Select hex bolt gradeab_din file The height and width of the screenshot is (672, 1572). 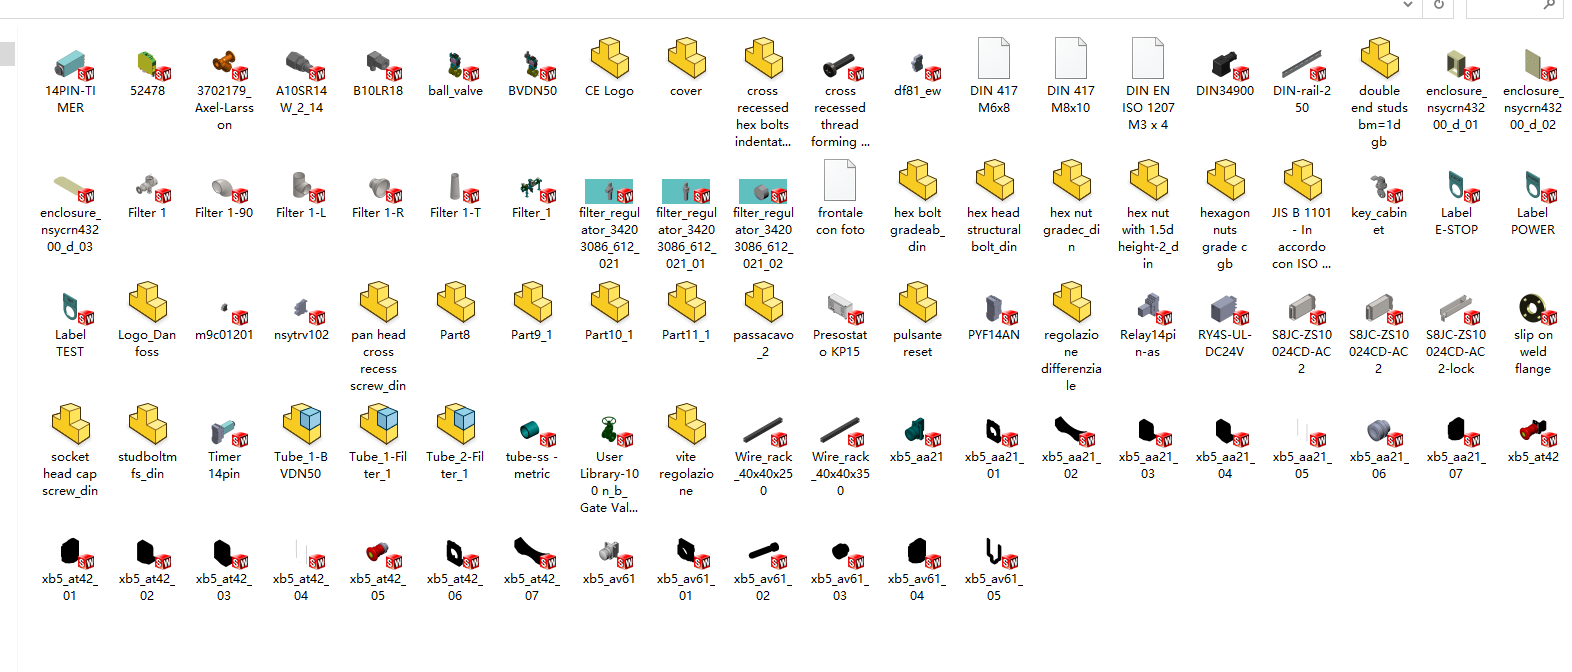tap(918, 181)
